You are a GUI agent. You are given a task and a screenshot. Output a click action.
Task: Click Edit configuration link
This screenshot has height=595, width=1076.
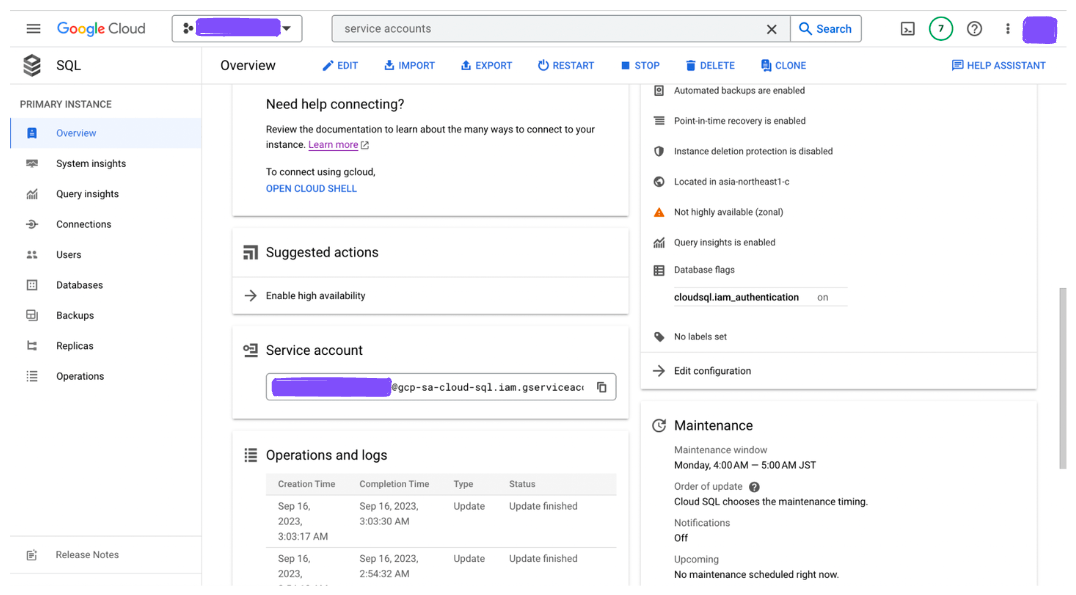(x=712, y=371)
